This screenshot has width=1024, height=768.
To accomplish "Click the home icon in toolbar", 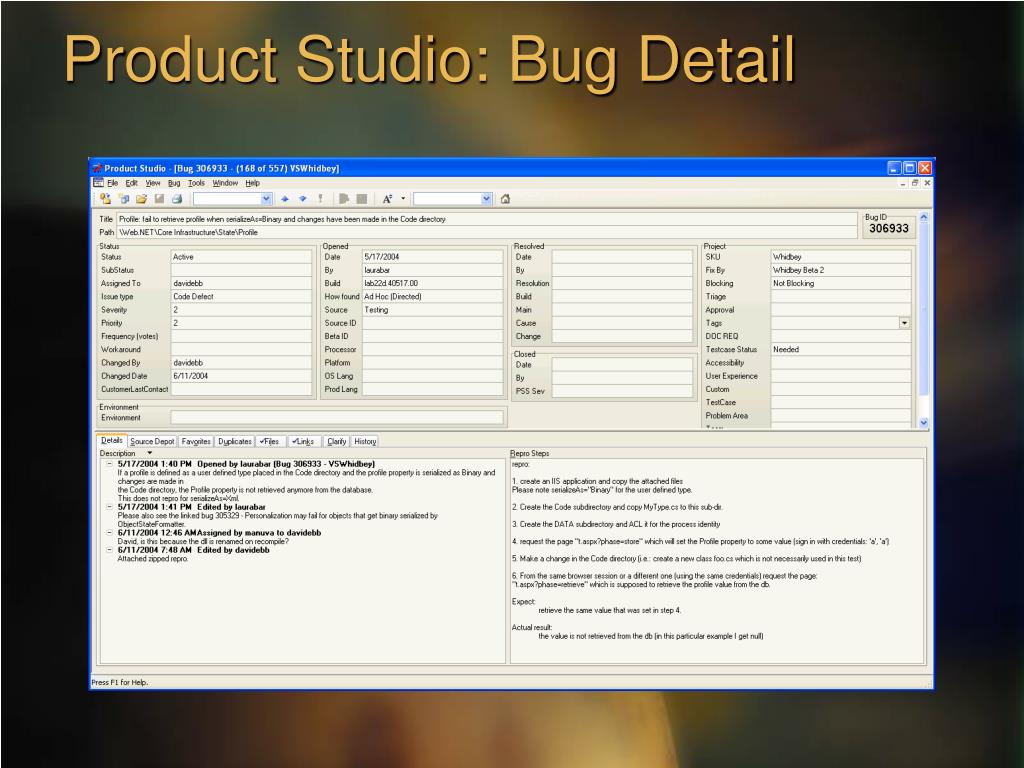I will click(505, 199).
